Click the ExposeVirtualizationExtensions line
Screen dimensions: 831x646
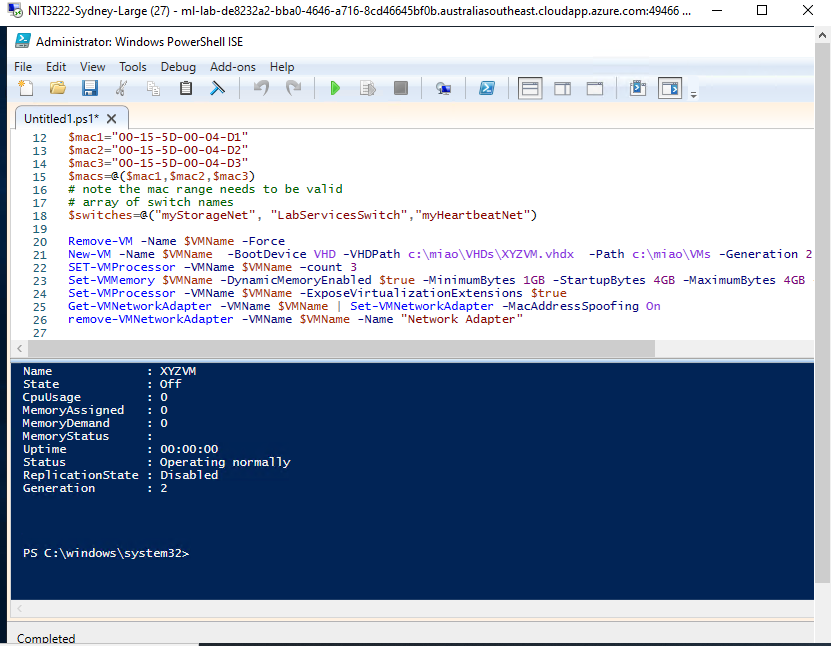[317, 293]
